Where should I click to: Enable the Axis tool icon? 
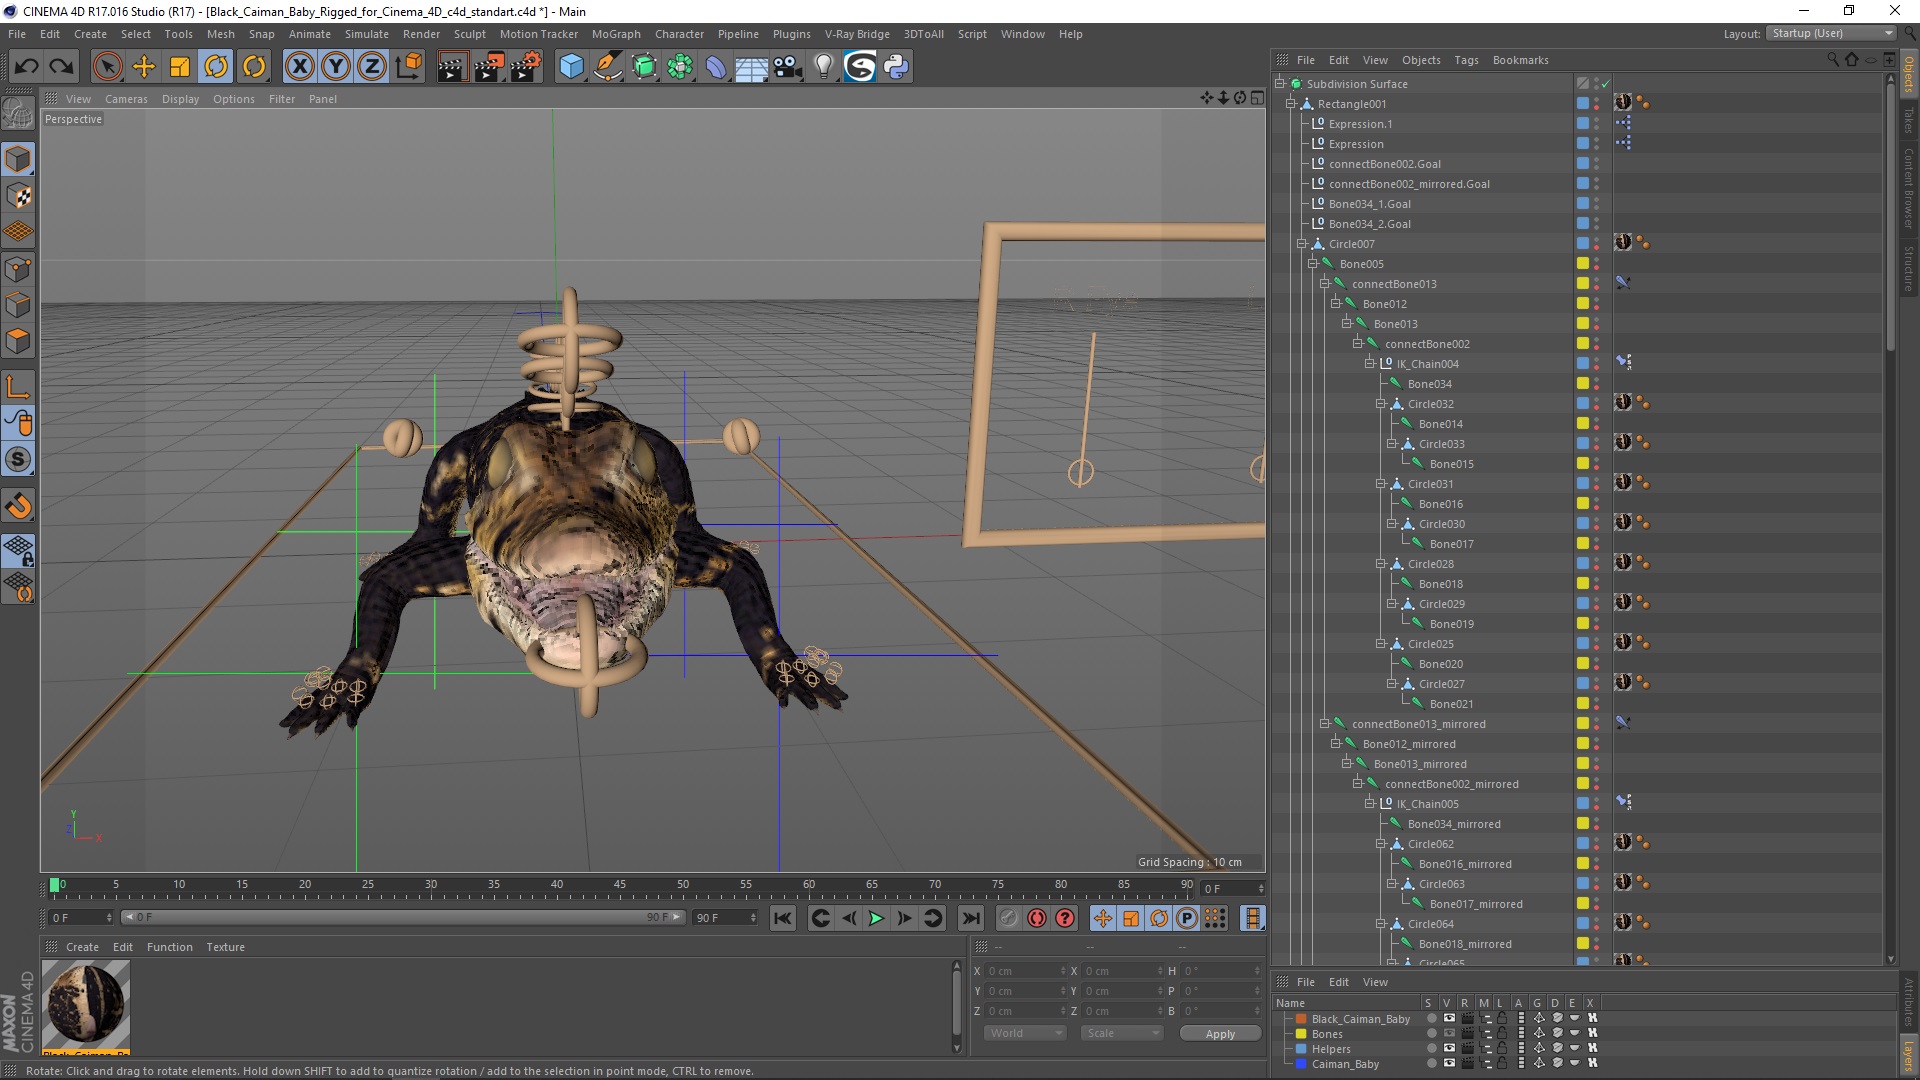click(18, 386)
